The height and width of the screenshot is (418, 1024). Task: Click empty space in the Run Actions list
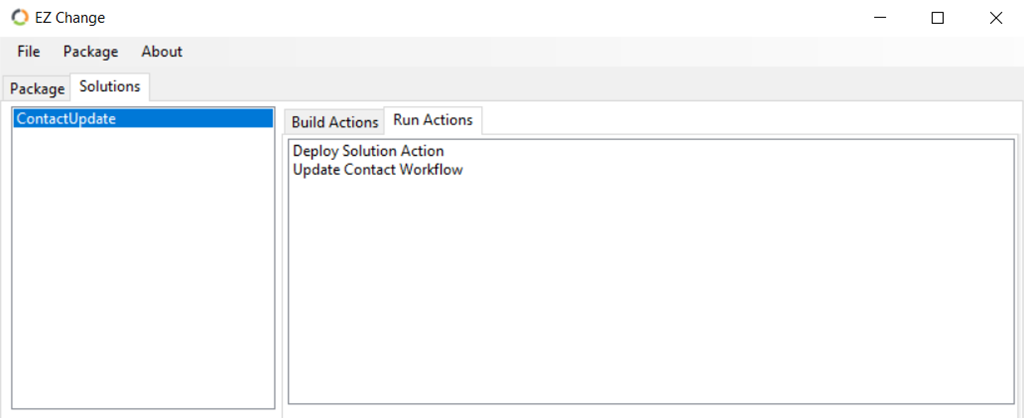coord(651,291)
